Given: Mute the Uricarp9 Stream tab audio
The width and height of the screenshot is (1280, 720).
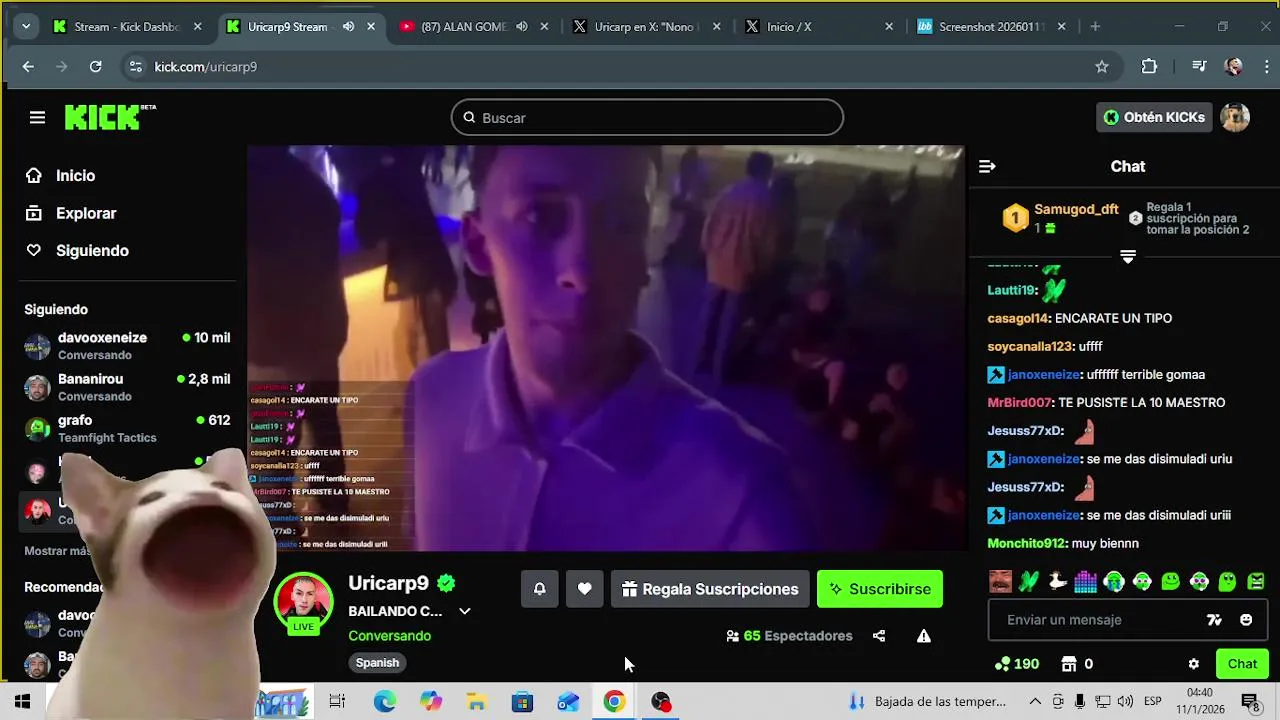Looking at the screenshot, I should click(348, 27).
